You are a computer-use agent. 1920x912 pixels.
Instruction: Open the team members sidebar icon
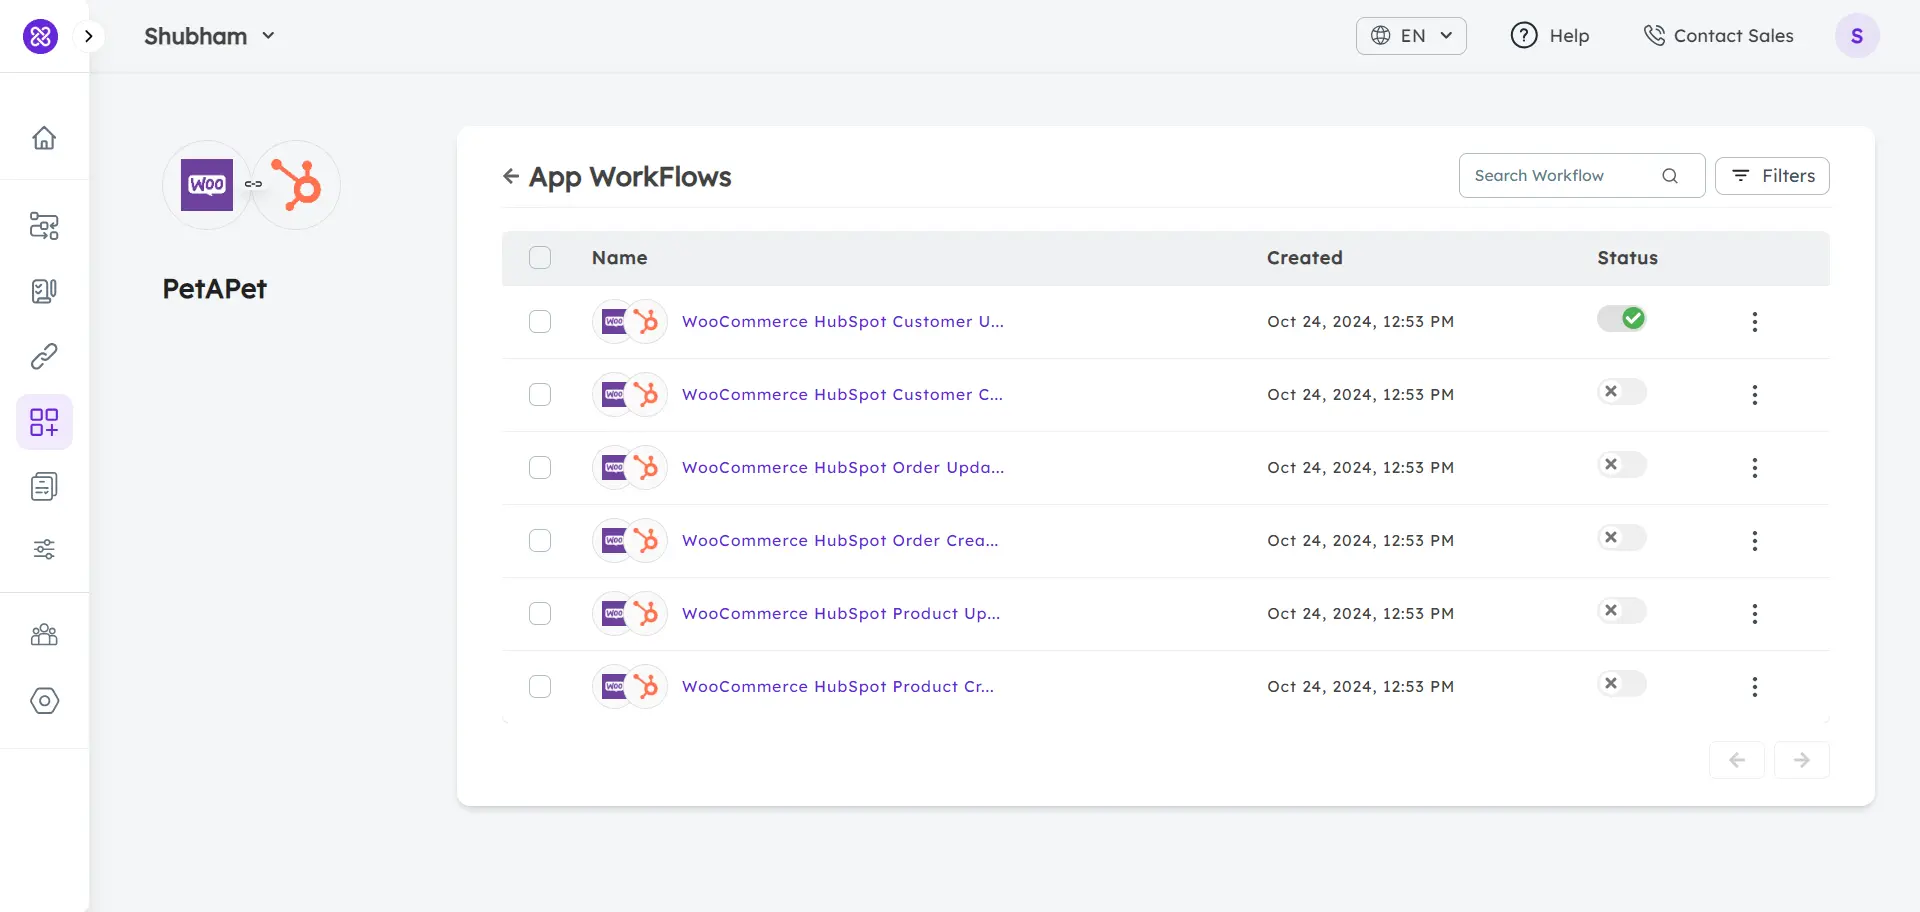point(44,635)
